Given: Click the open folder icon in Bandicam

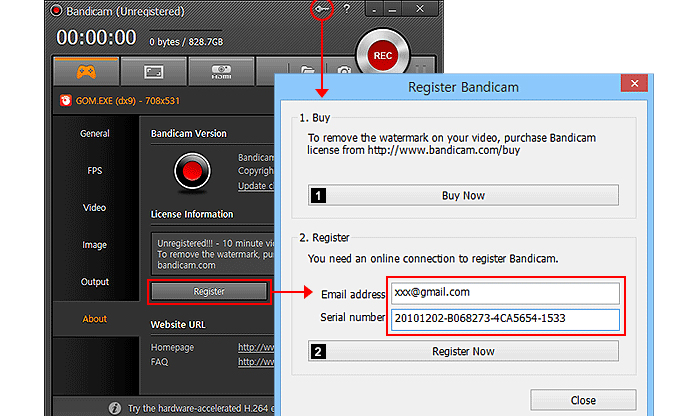Looking at the screenshot, I should [308, 70].
